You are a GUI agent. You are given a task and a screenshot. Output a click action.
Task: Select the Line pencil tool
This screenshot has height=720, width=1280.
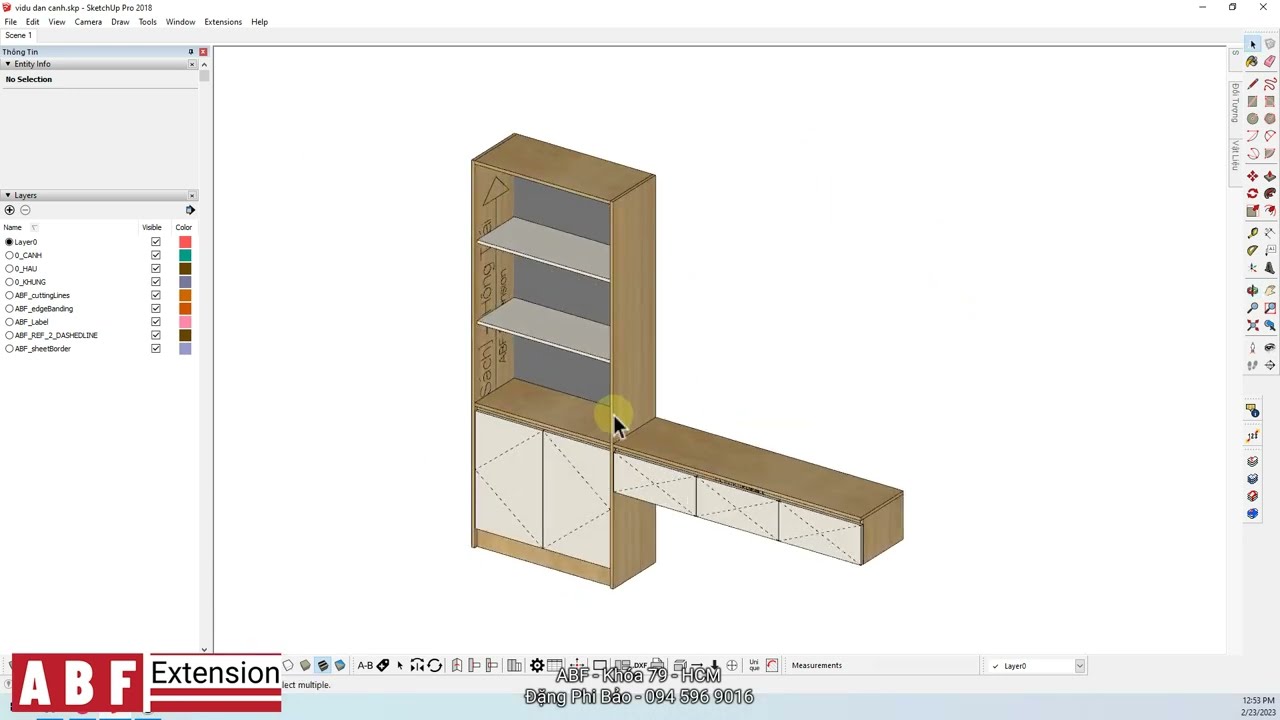[1253, 84]
